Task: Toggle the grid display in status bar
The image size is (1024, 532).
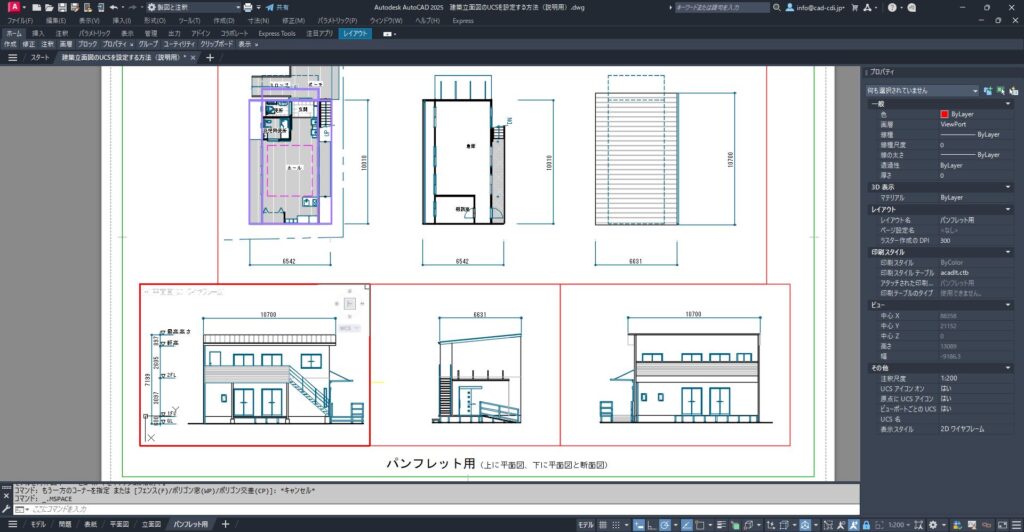Action: 603,525
